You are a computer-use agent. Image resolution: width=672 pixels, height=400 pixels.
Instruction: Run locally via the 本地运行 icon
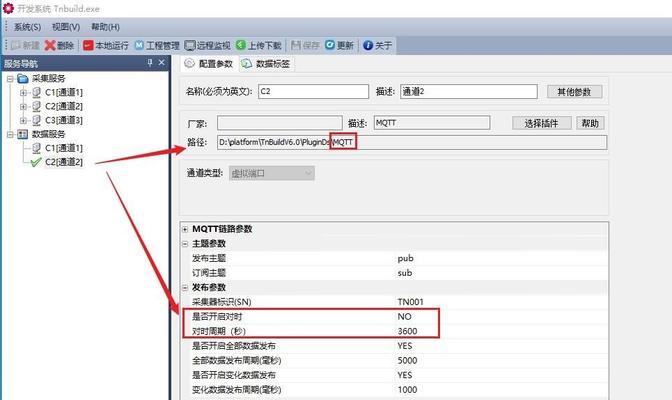click(x=88, y=45)
